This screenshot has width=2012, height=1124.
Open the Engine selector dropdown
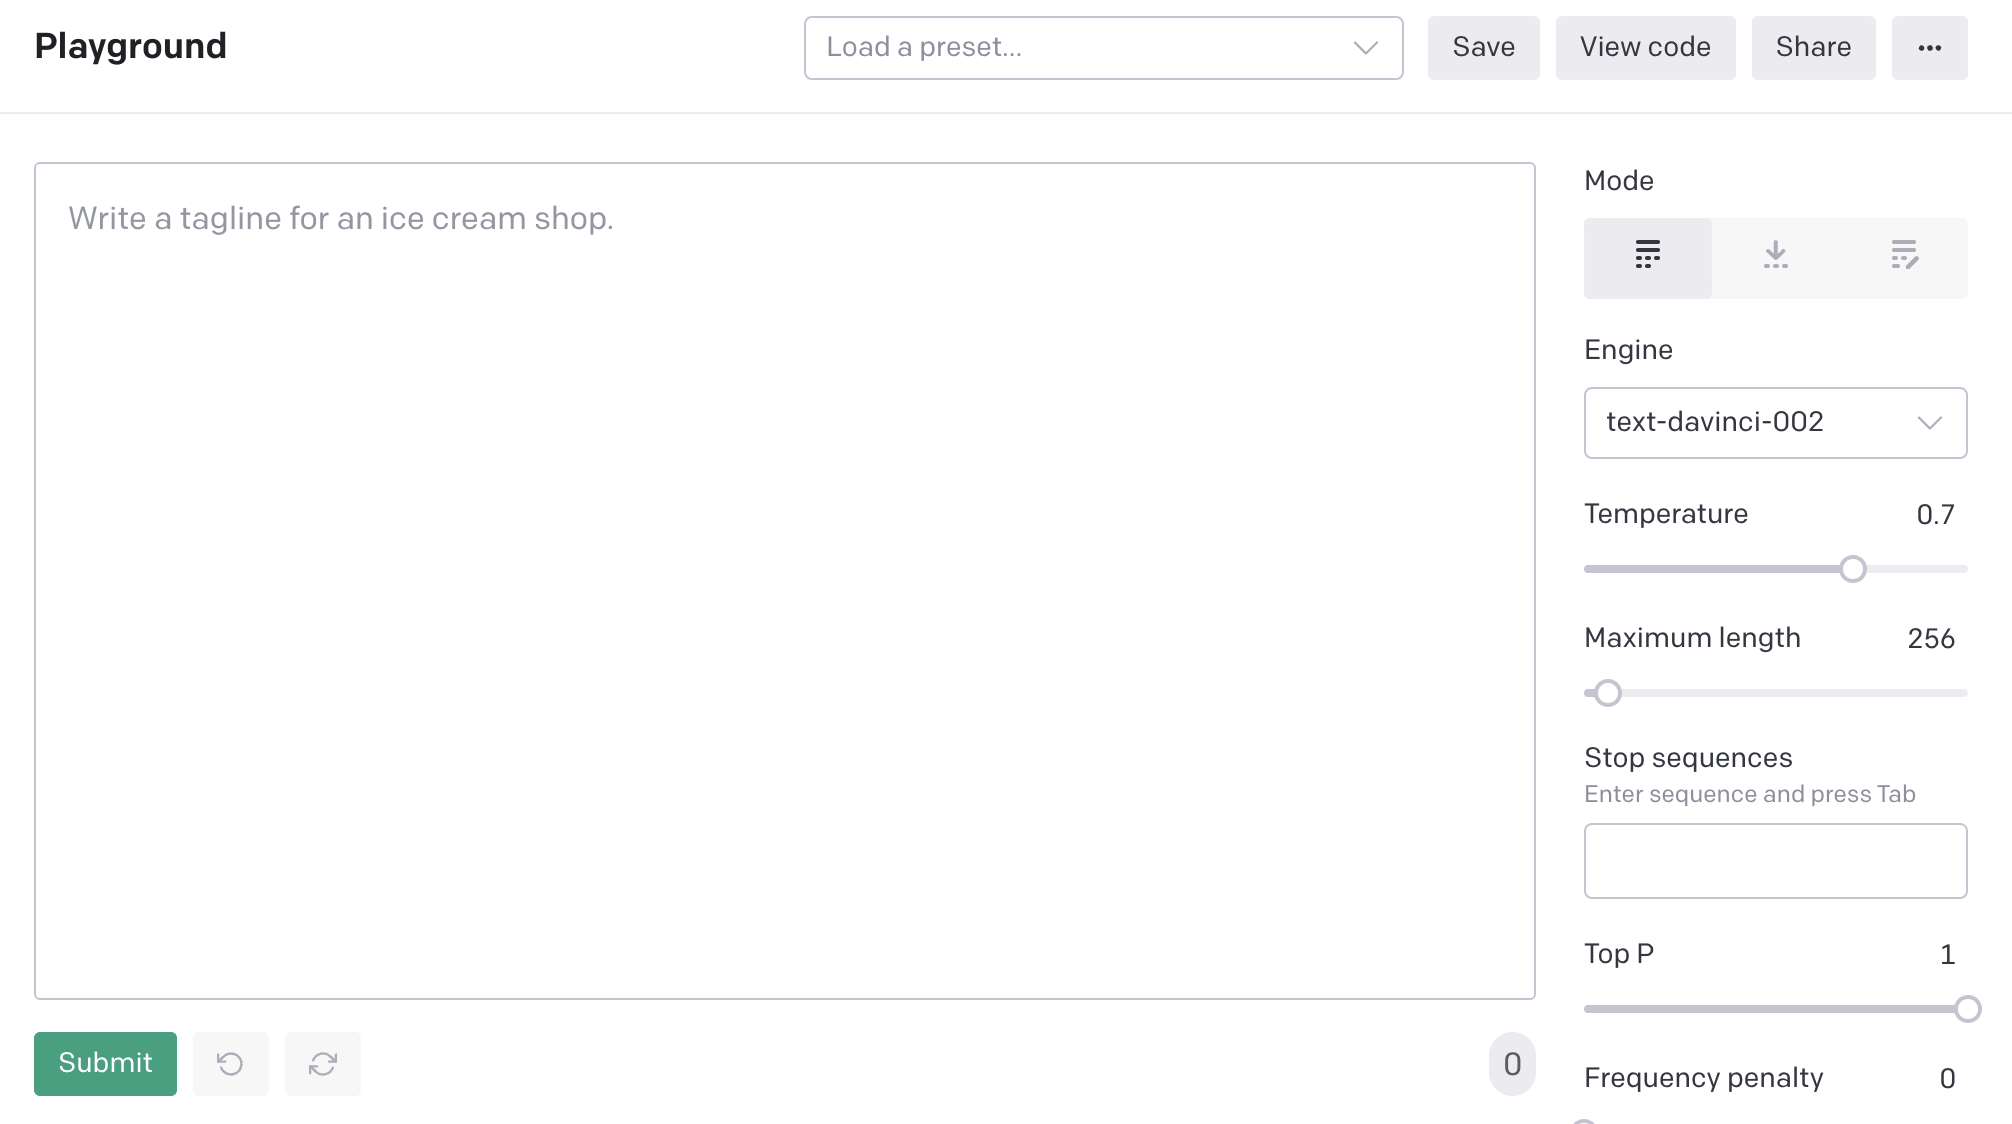1776,422
